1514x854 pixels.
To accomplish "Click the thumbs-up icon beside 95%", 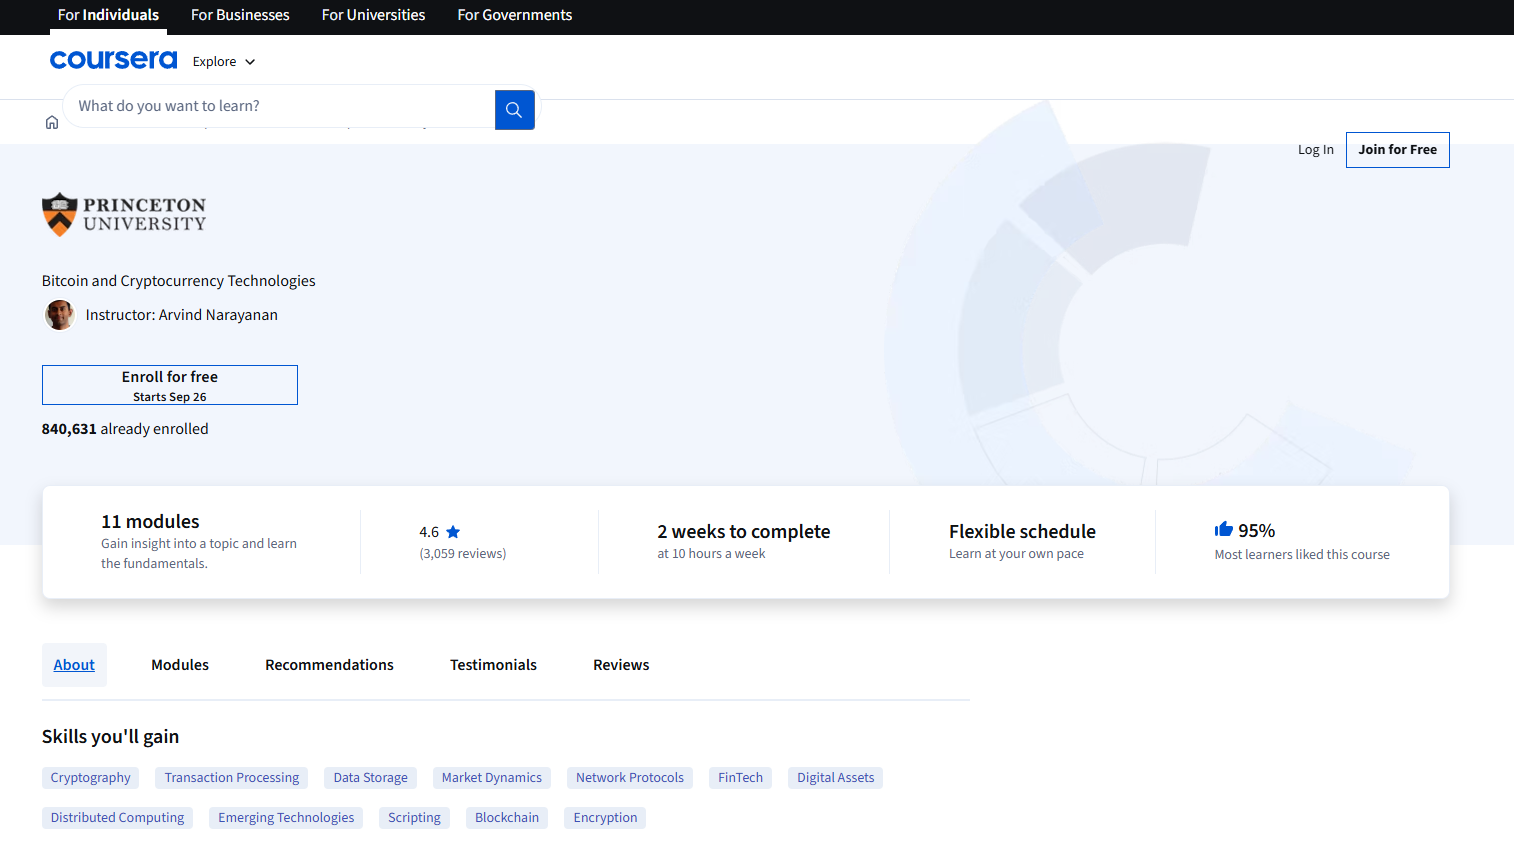I will [x=1223, y=529].
